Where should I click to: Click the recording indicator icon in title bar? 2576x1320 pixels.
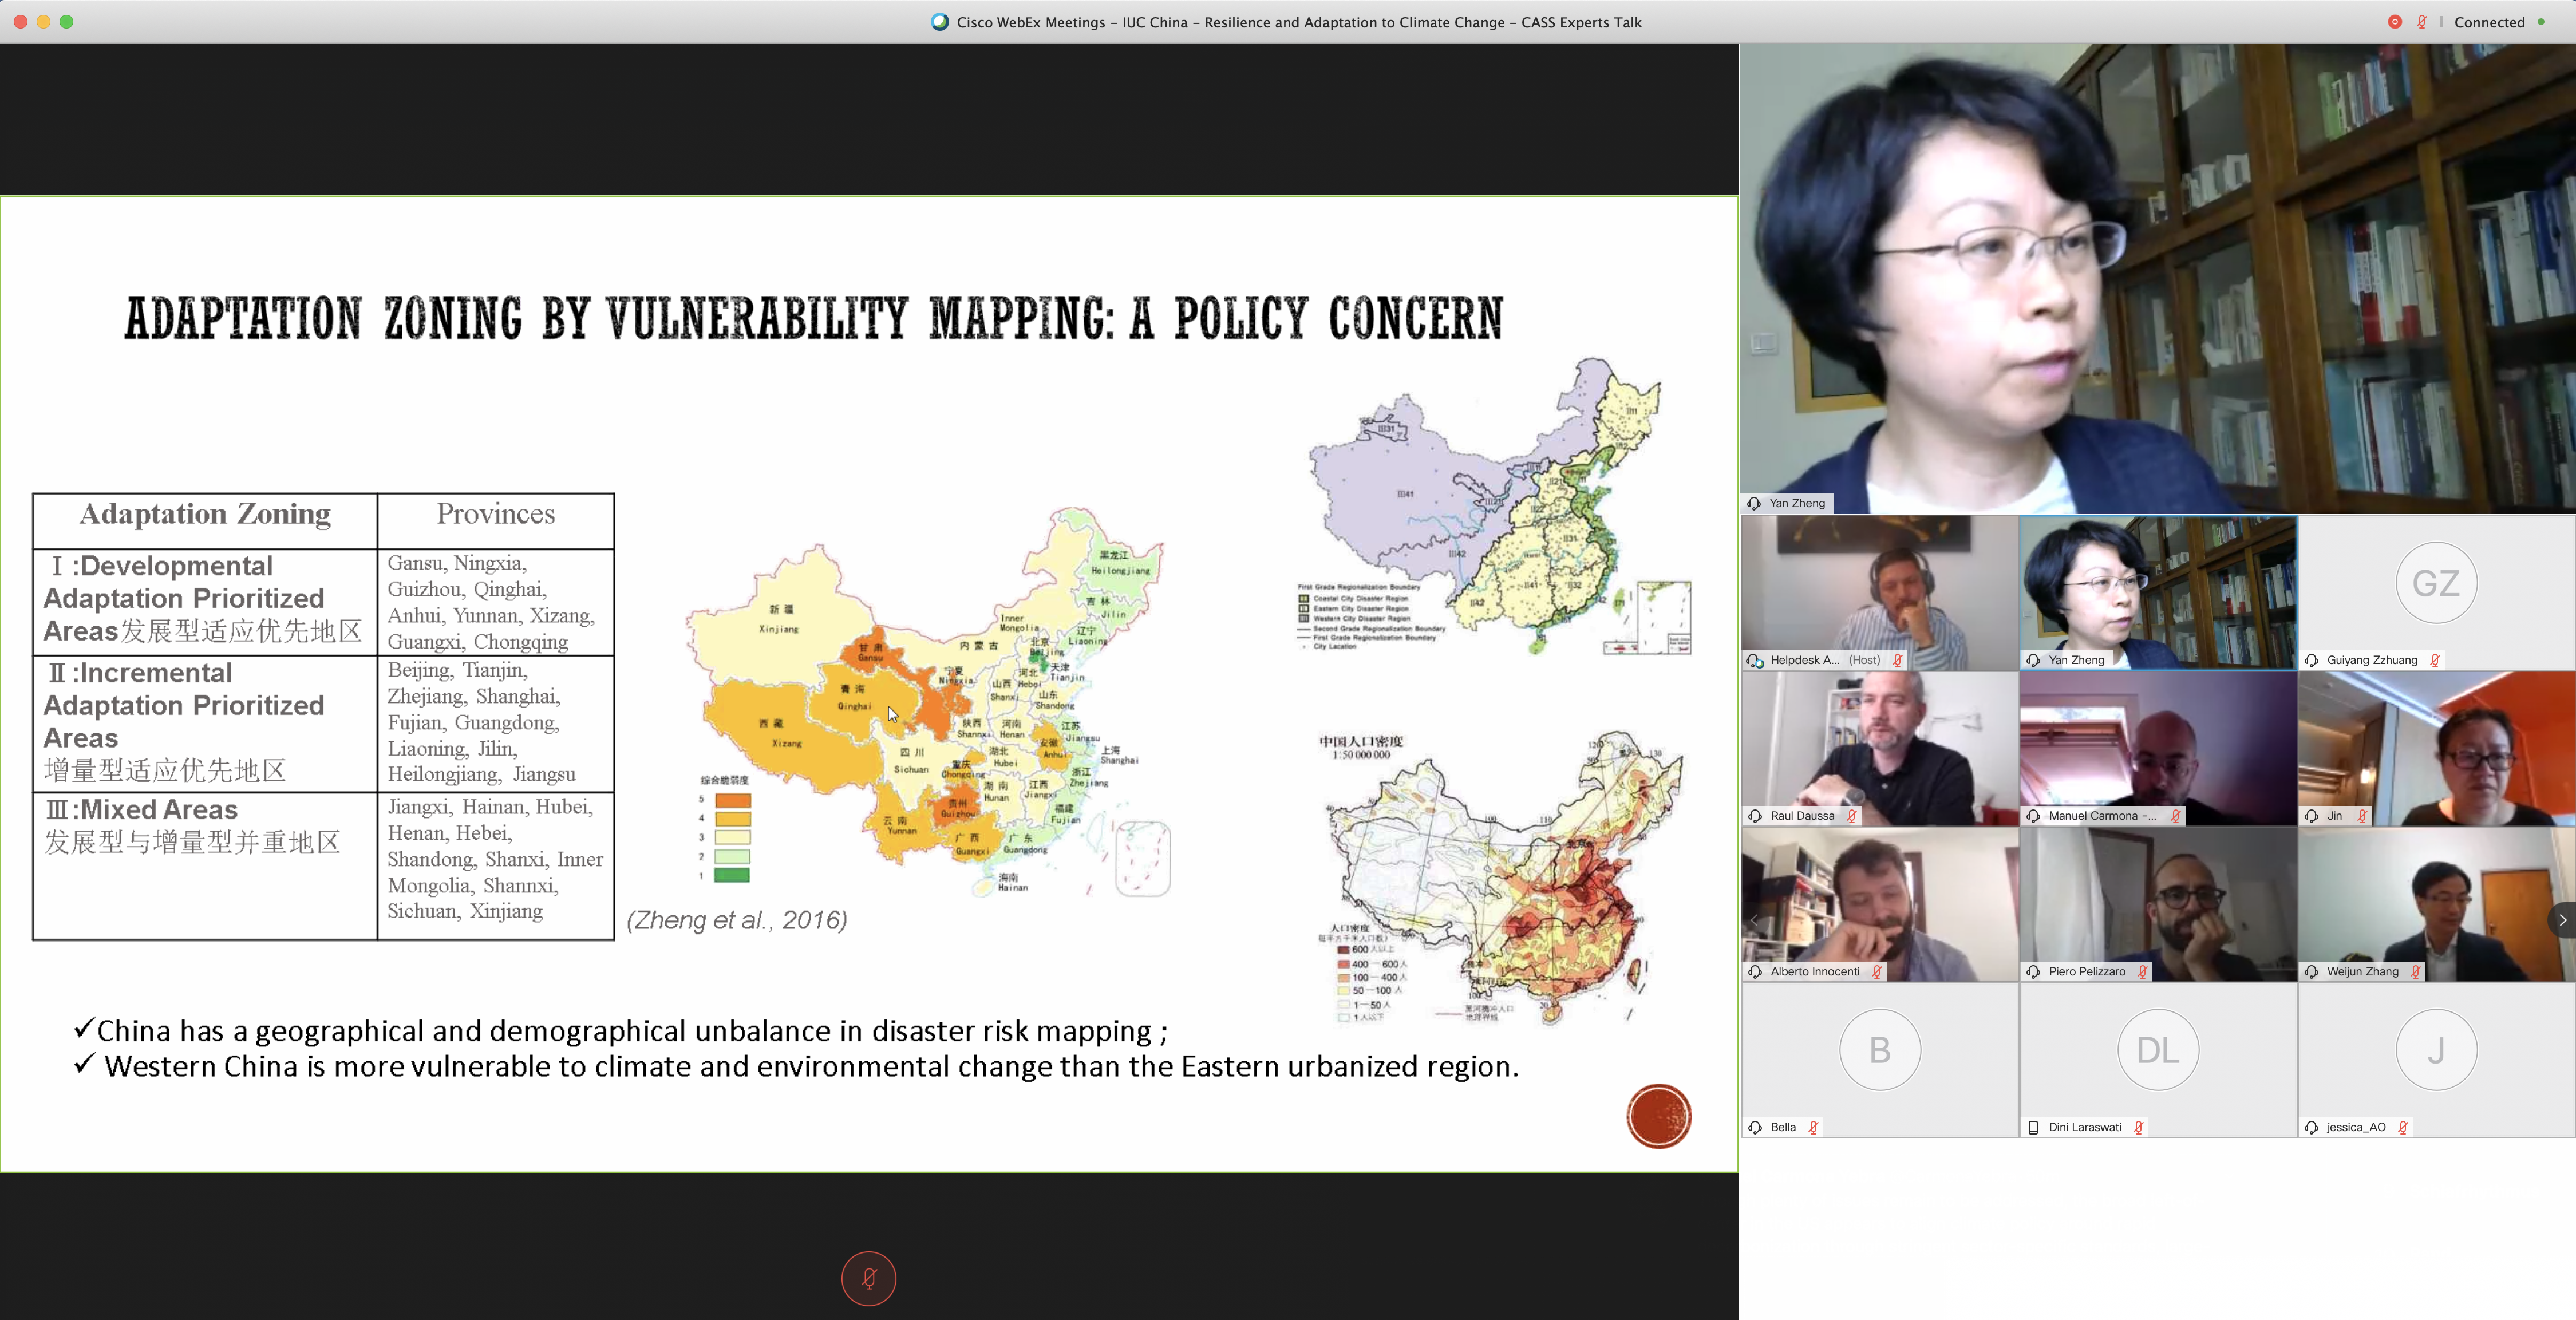click(2394, 22)
